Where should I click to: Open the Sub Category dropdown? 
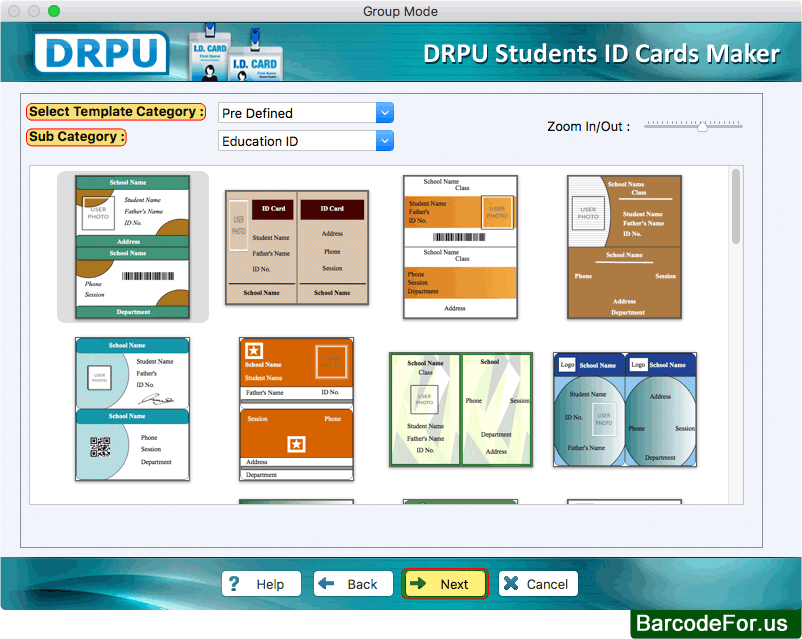pyautogui.click(x=305, y=141)
